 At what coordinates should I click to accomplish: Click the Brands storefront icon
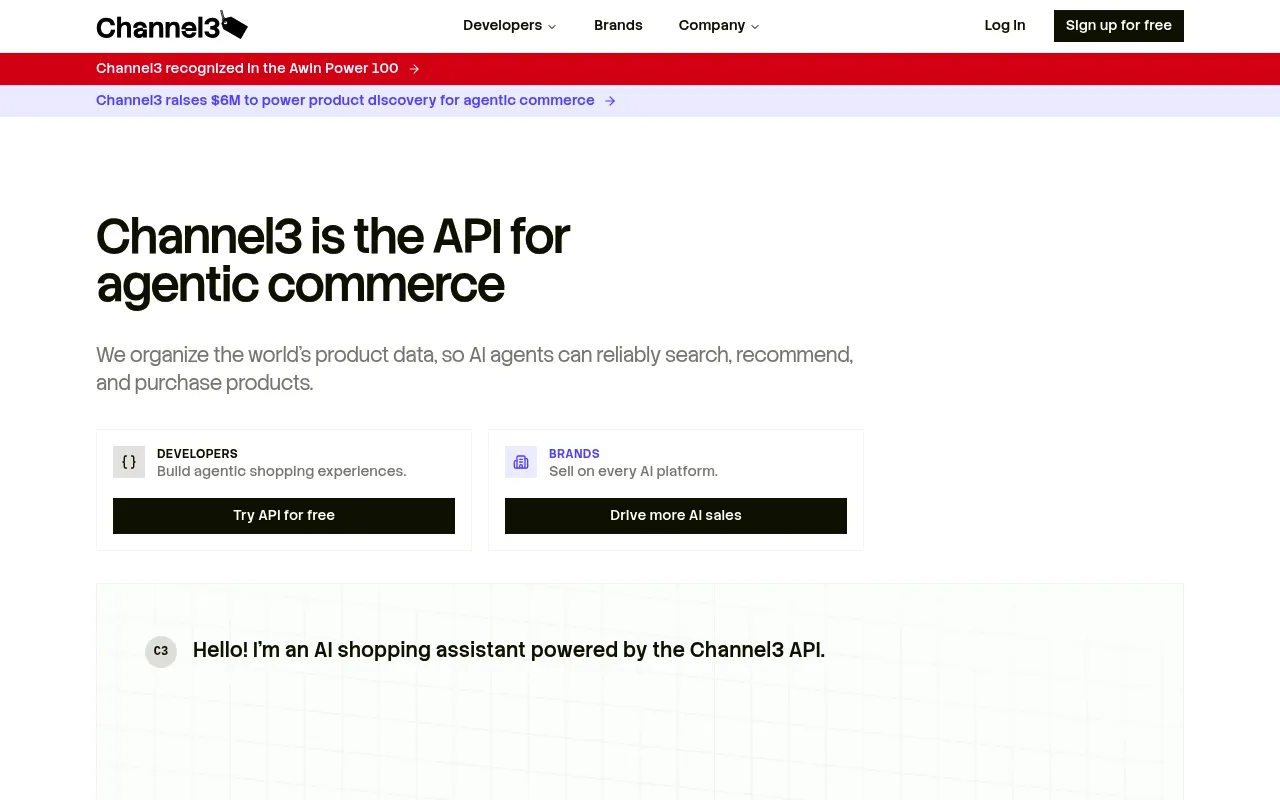pyautogui.click(x=521, y=462)
